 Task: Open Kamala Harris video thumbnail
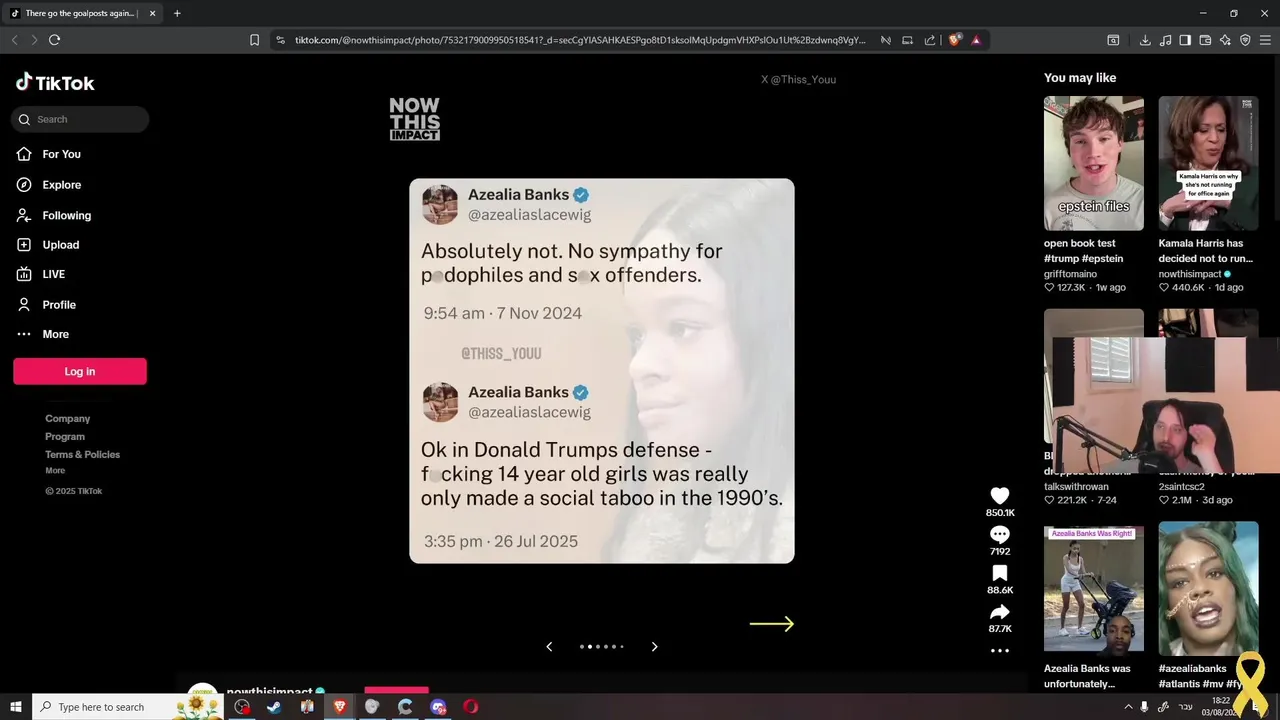point(1208,163)
